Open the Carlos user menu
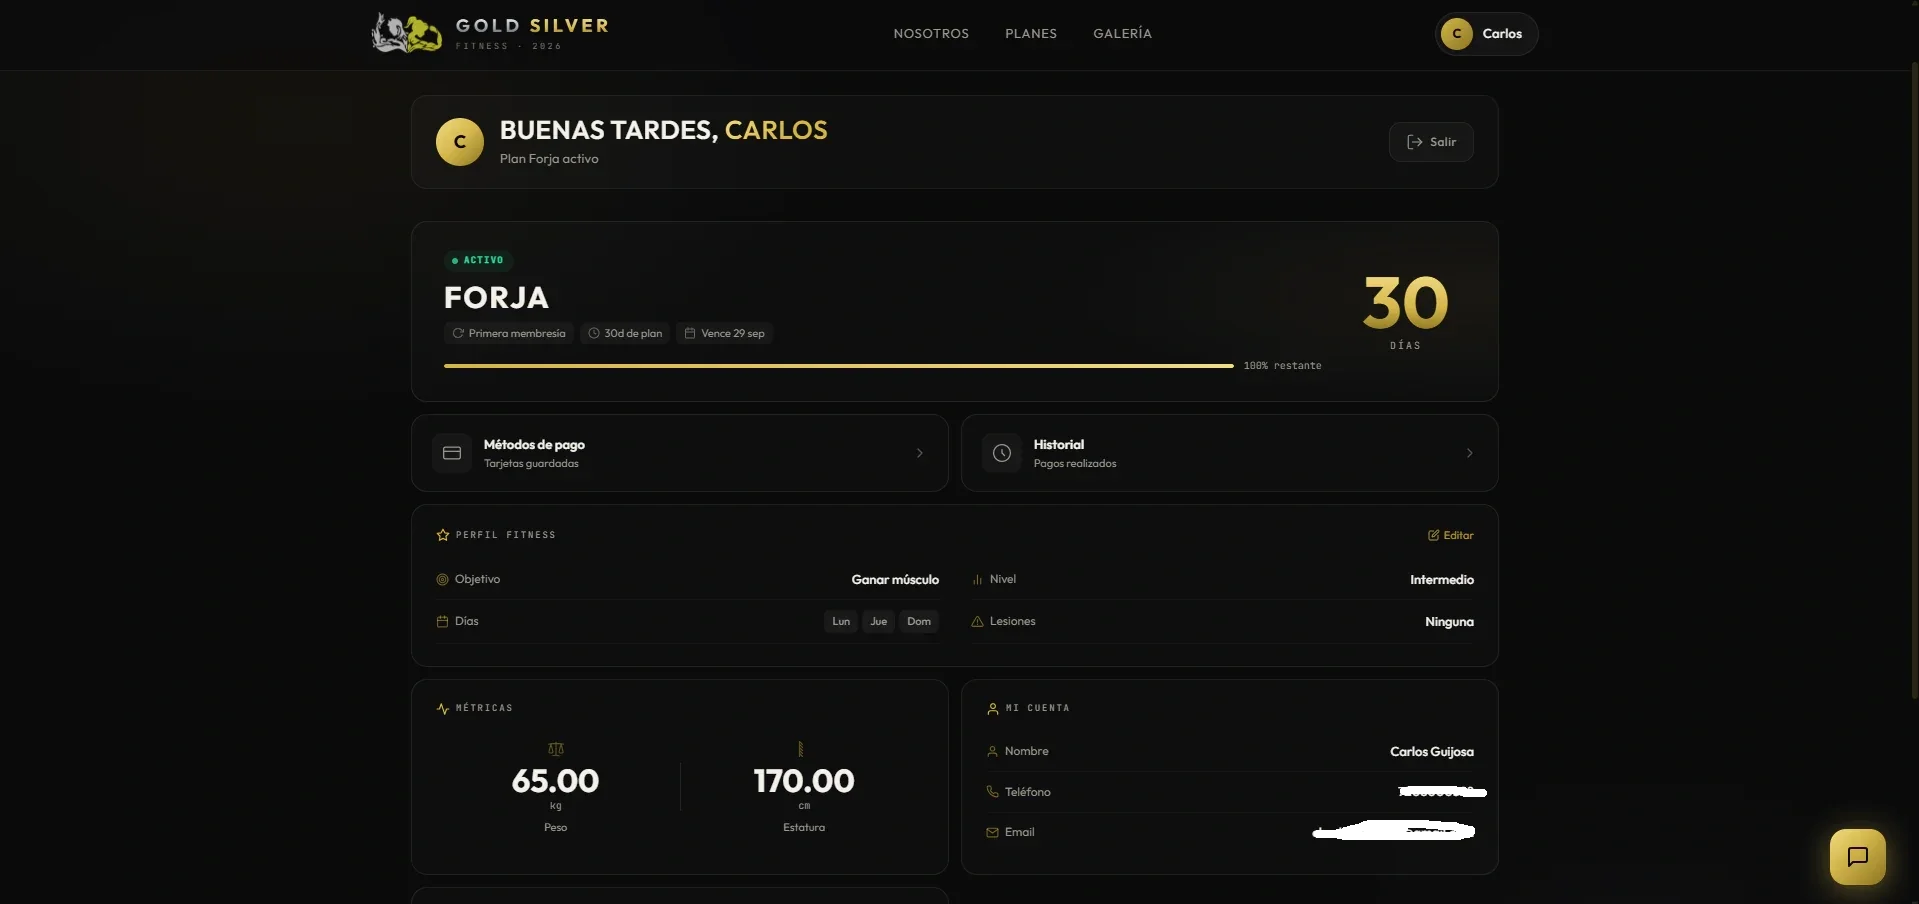Viewport: 1919px width, 904px height. (x=1486, y=34)
